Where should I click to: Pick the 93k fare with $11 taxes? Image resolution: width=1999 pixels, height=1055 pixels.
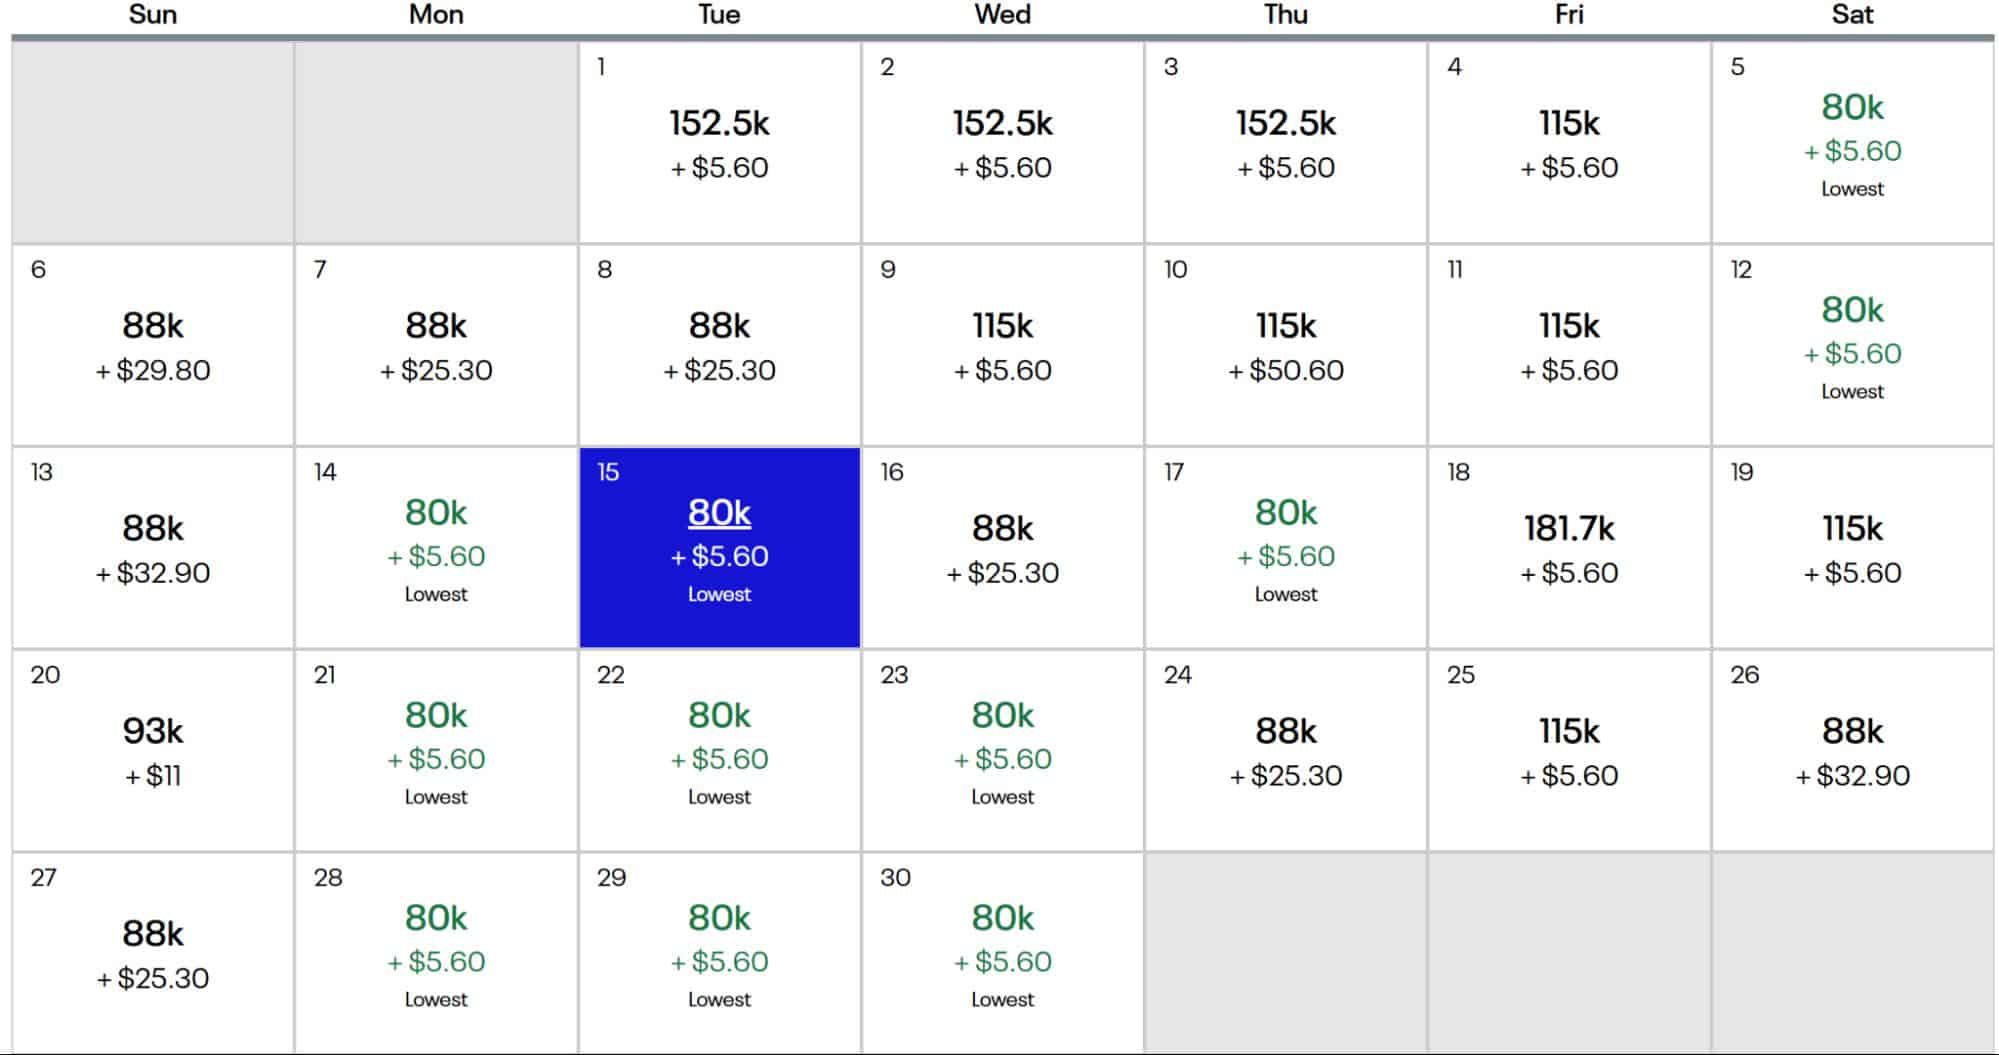[x=152, y=750]
